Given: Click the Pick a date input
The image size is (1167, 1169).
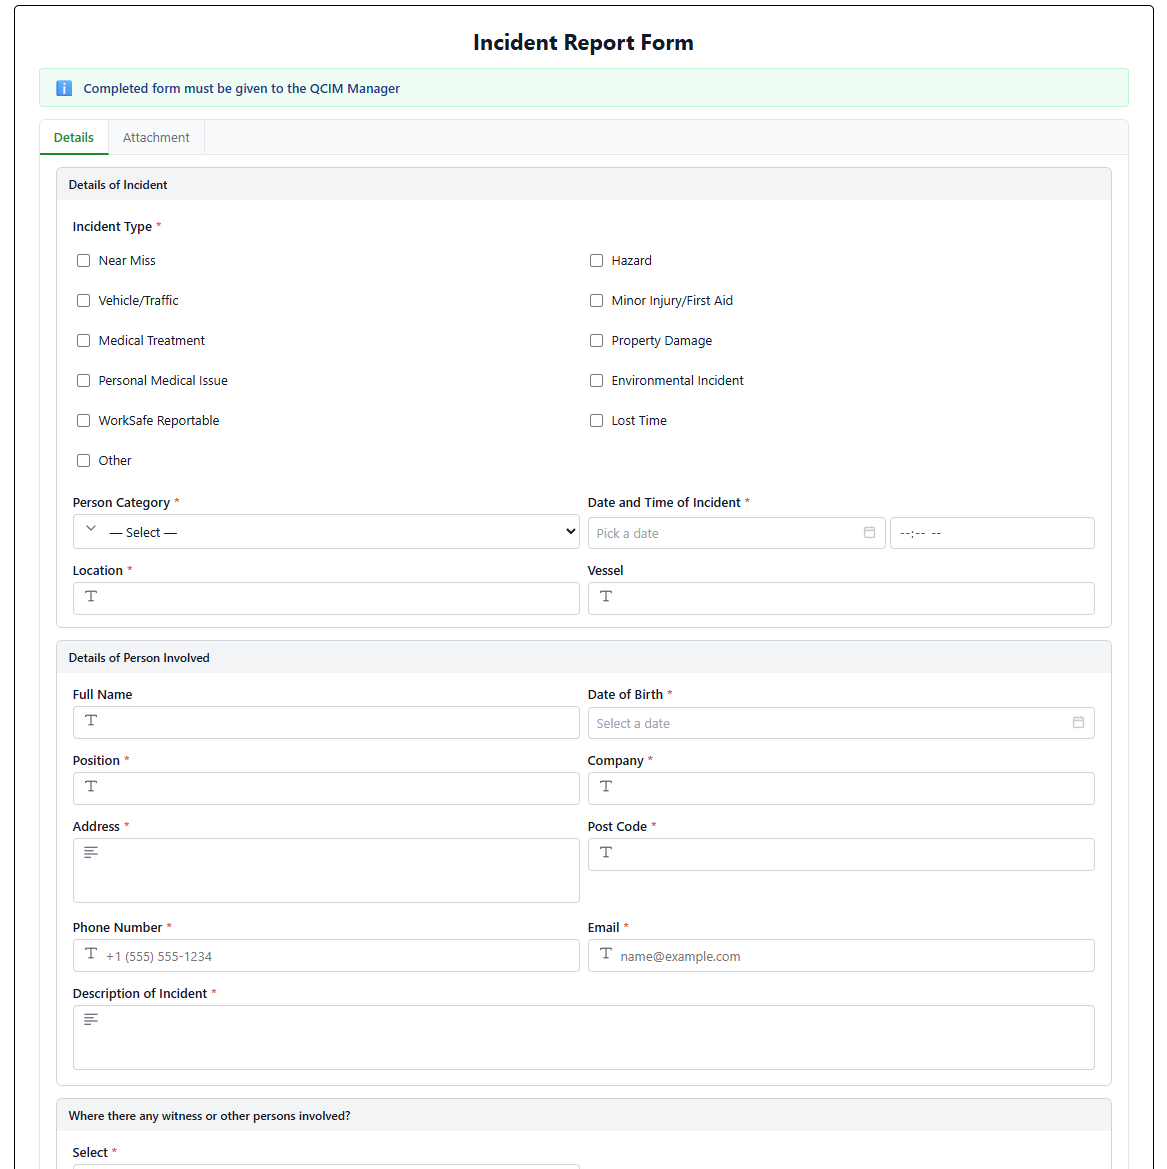Looking at the screenshot, I should [x=736, y=533].
